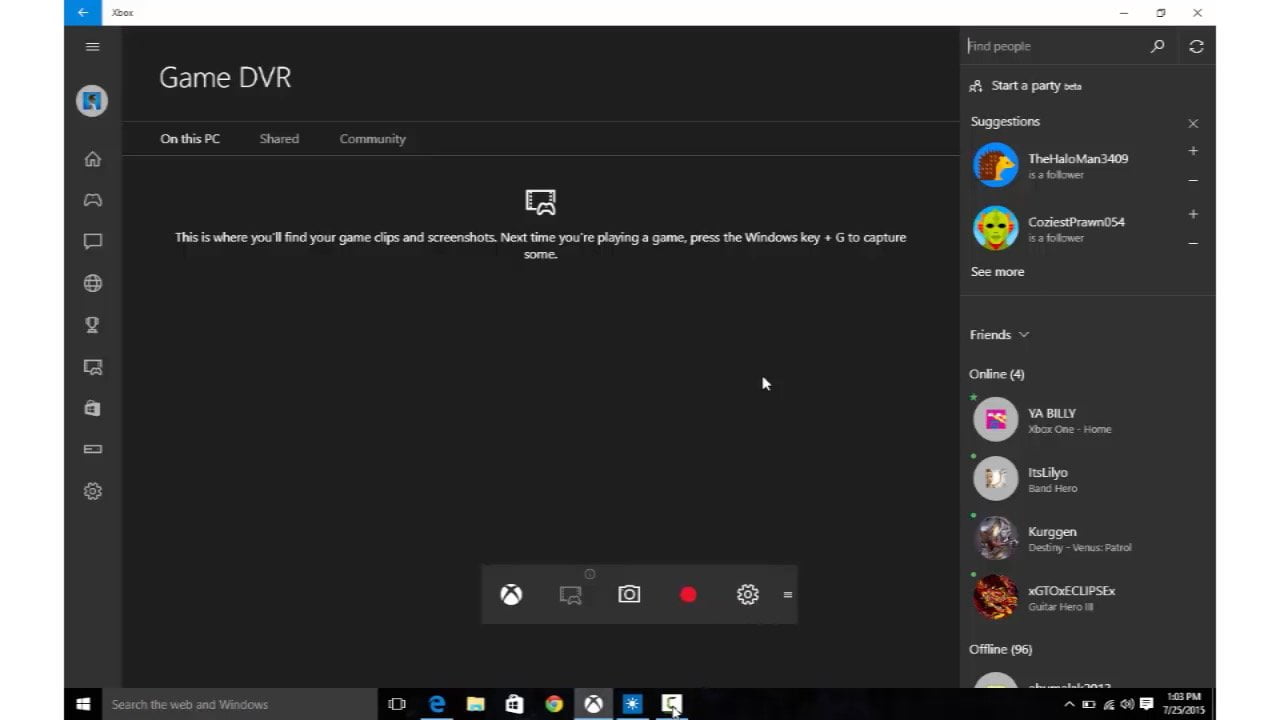This screenshot has width=1280, height=720.
Task: Open Task View on the taskbar
Action: pos(397,704)
